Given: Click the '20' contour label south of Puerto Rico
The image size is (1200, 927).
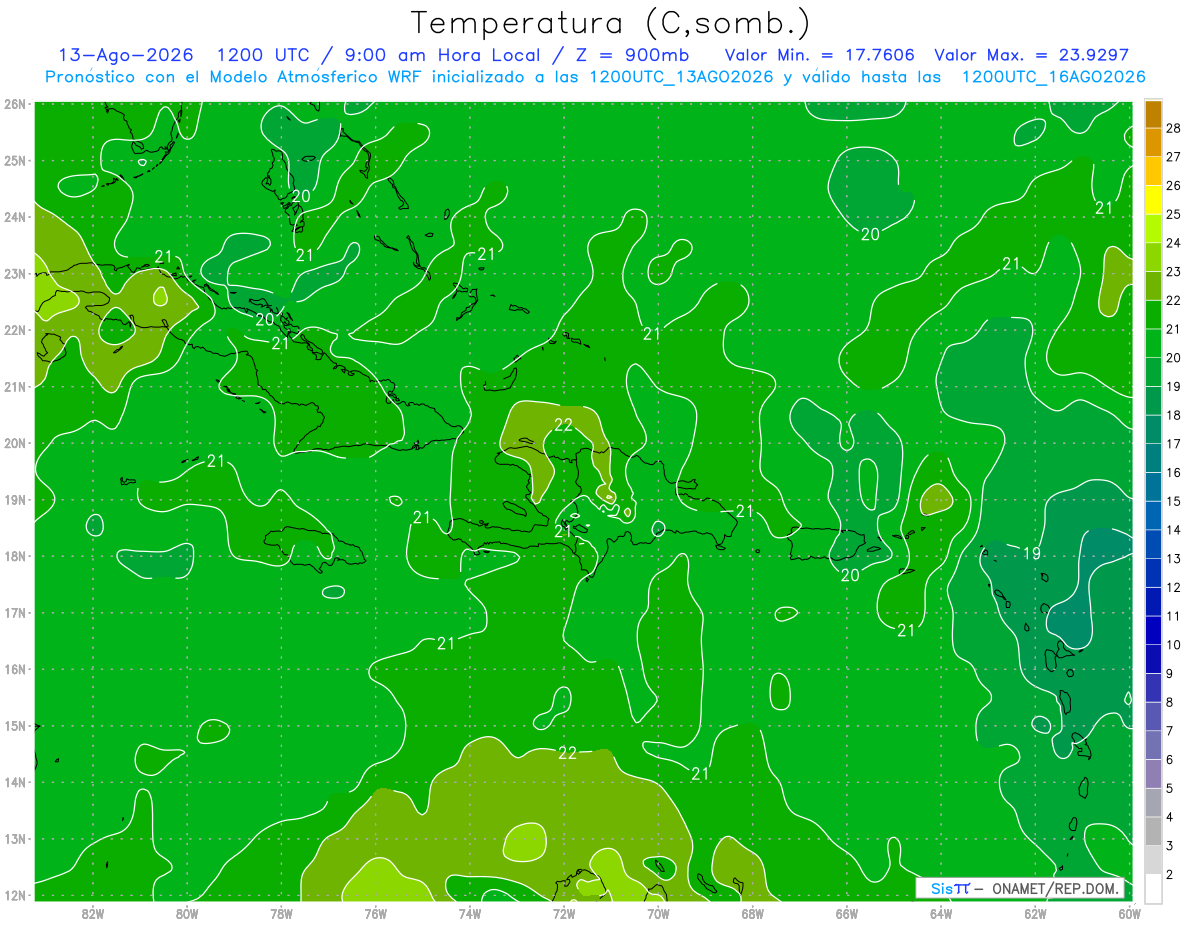Looking at the screenshot, I should point(850,575).
